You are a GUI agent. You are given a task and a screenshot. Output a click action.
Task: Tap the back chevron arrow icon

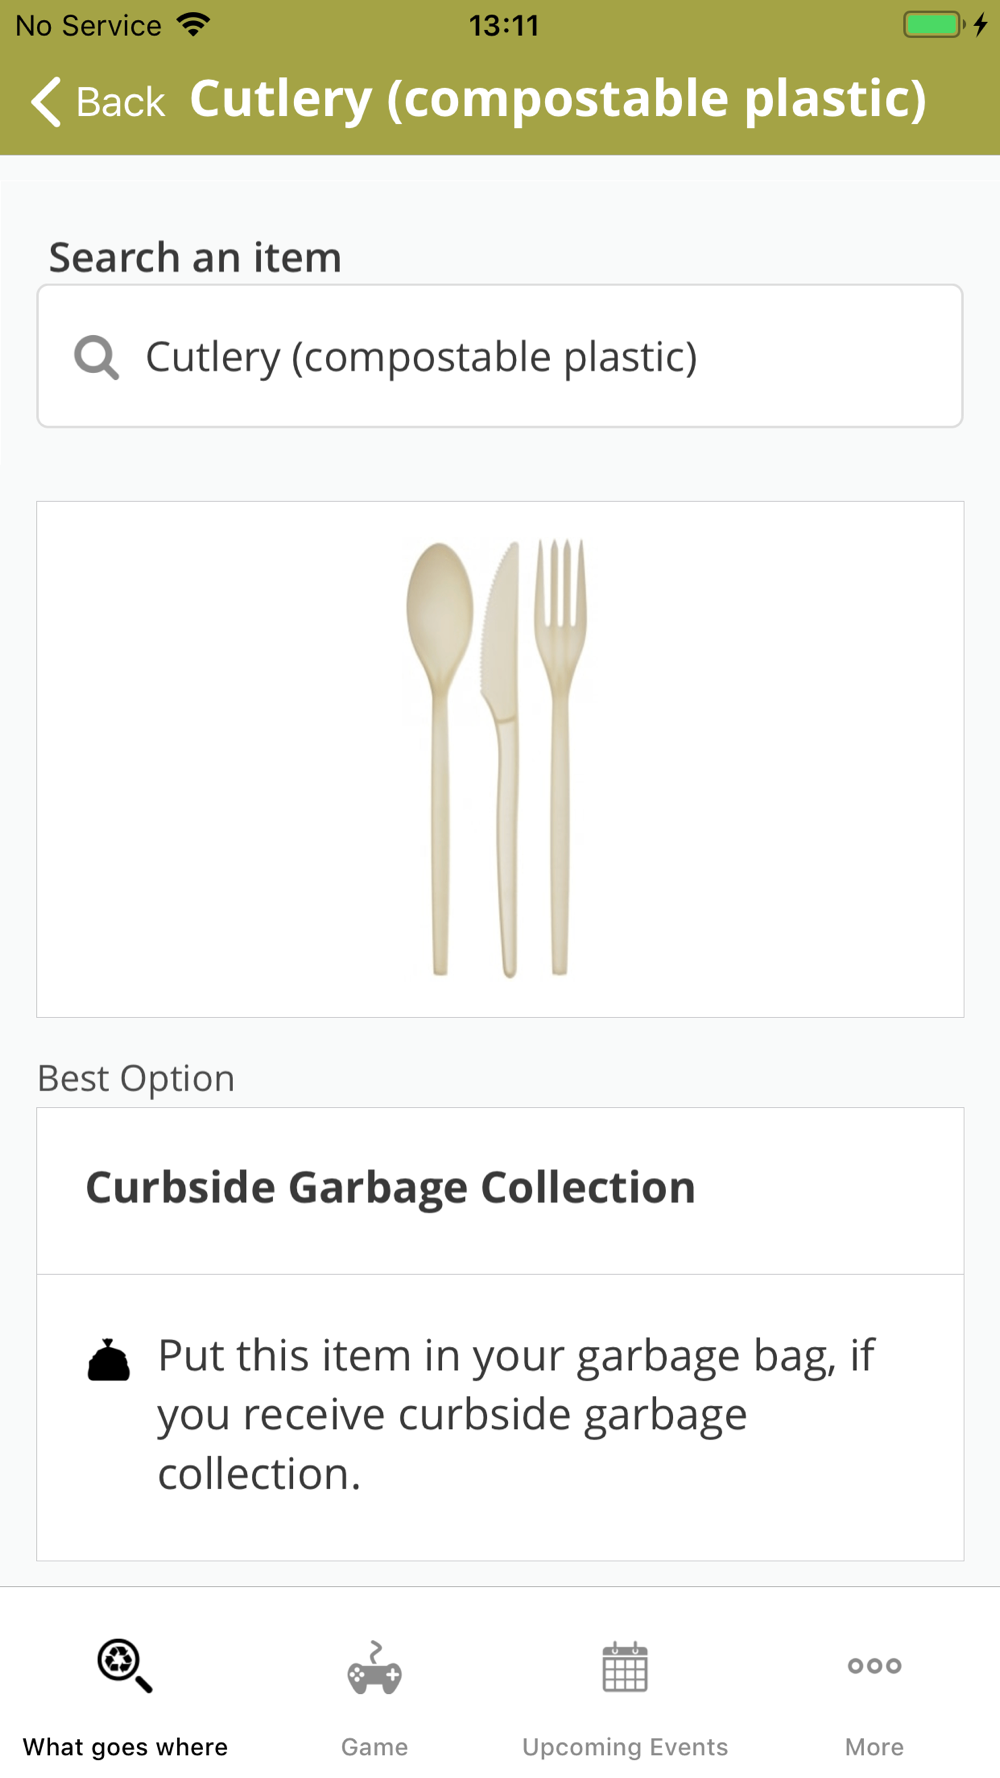(46, 102)
